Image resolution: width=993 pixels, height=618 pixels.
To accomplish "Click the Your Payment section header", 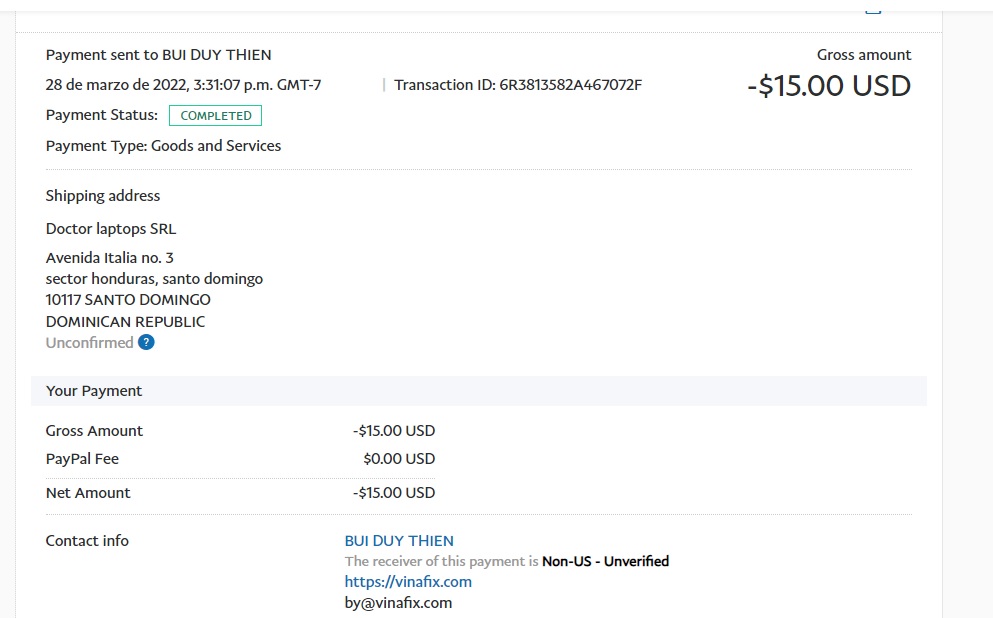I will pyautogui.click(x=94, y=391).
